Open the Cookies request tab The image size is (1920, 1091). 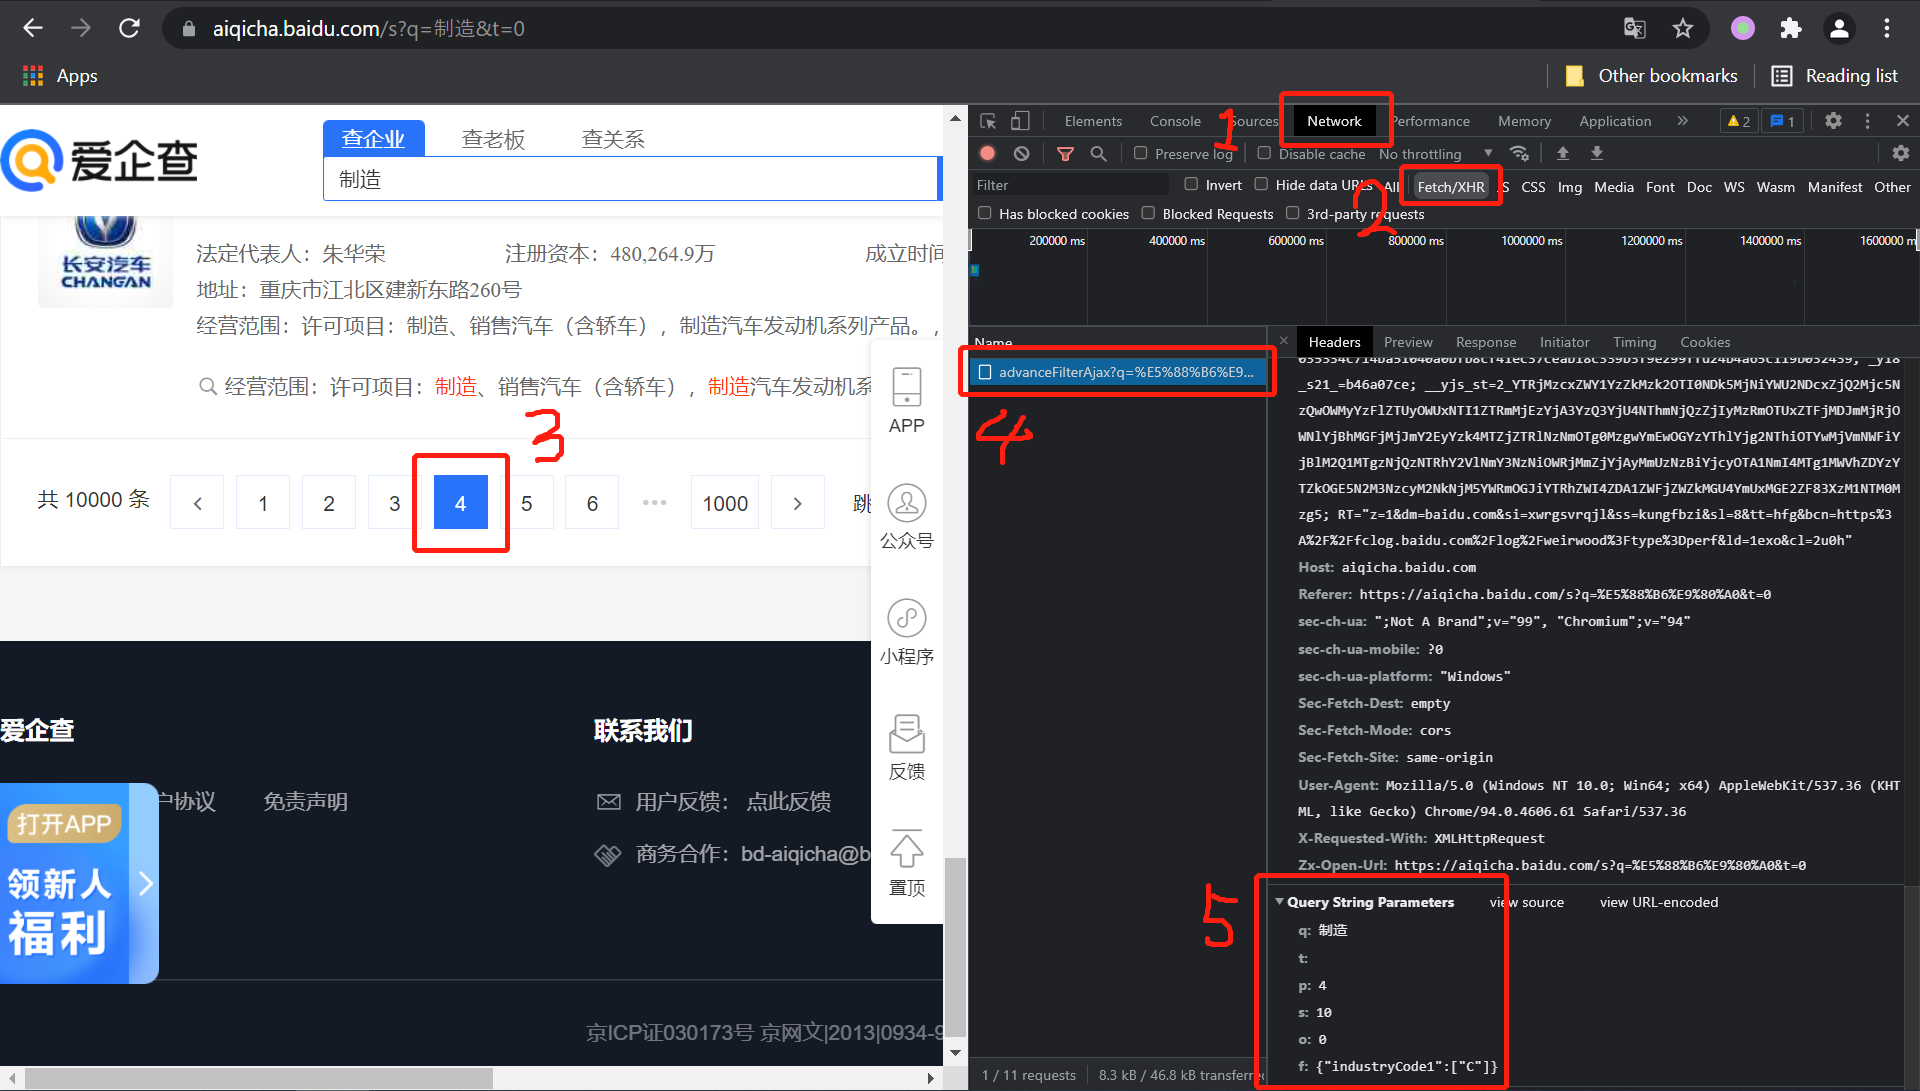click(1705, 342)
